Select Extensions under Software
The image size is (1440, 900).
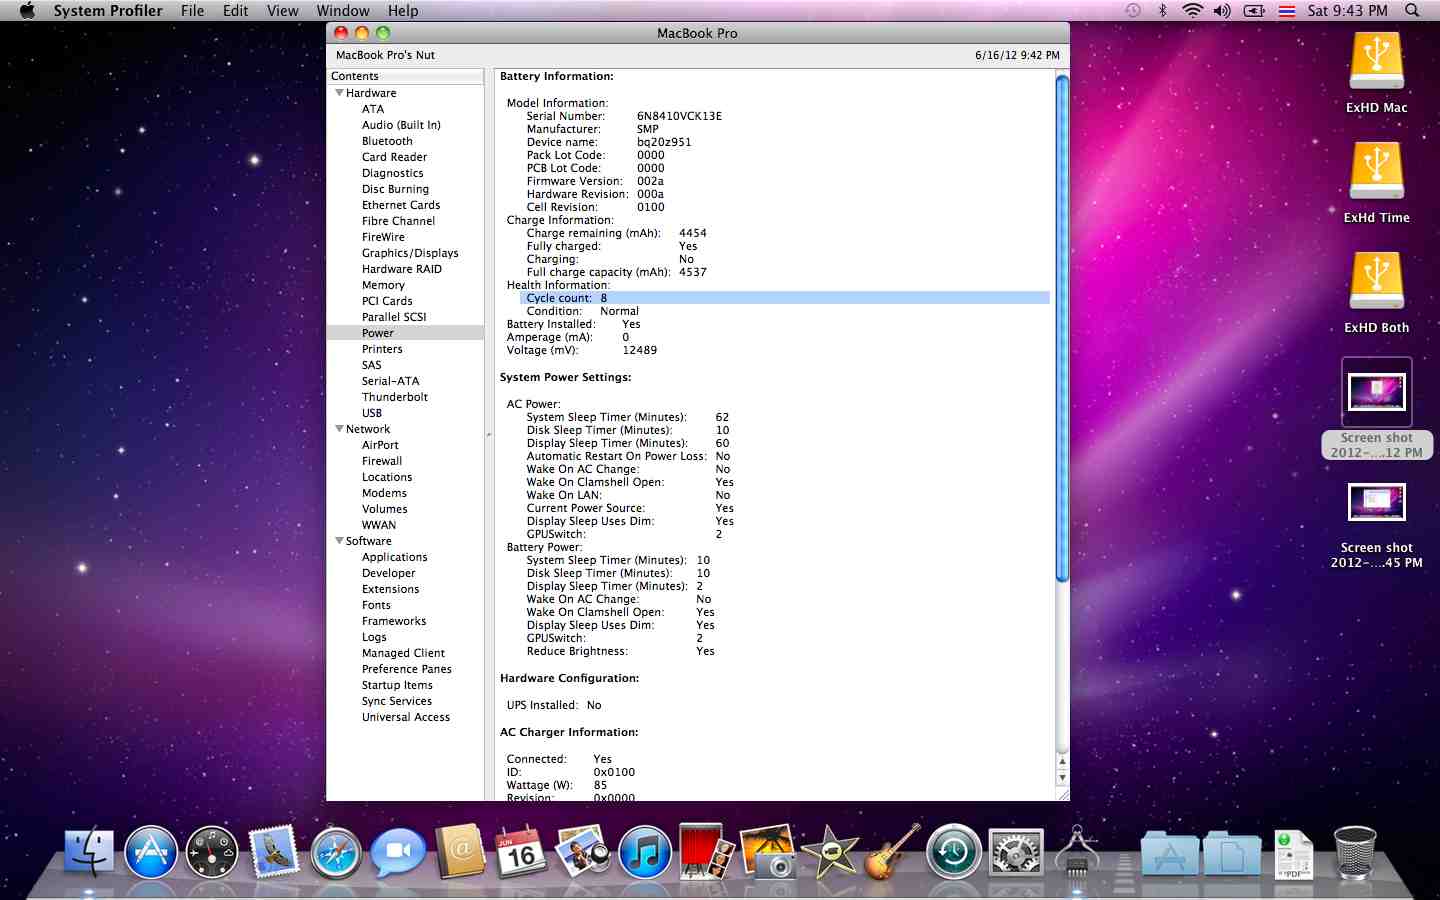click(x=391, y=589)
